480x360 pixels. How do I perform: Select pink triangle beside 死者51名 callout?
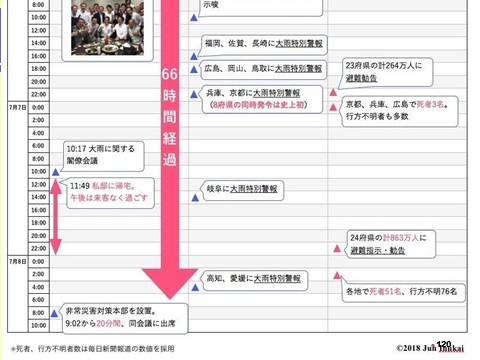coord(337,275)
